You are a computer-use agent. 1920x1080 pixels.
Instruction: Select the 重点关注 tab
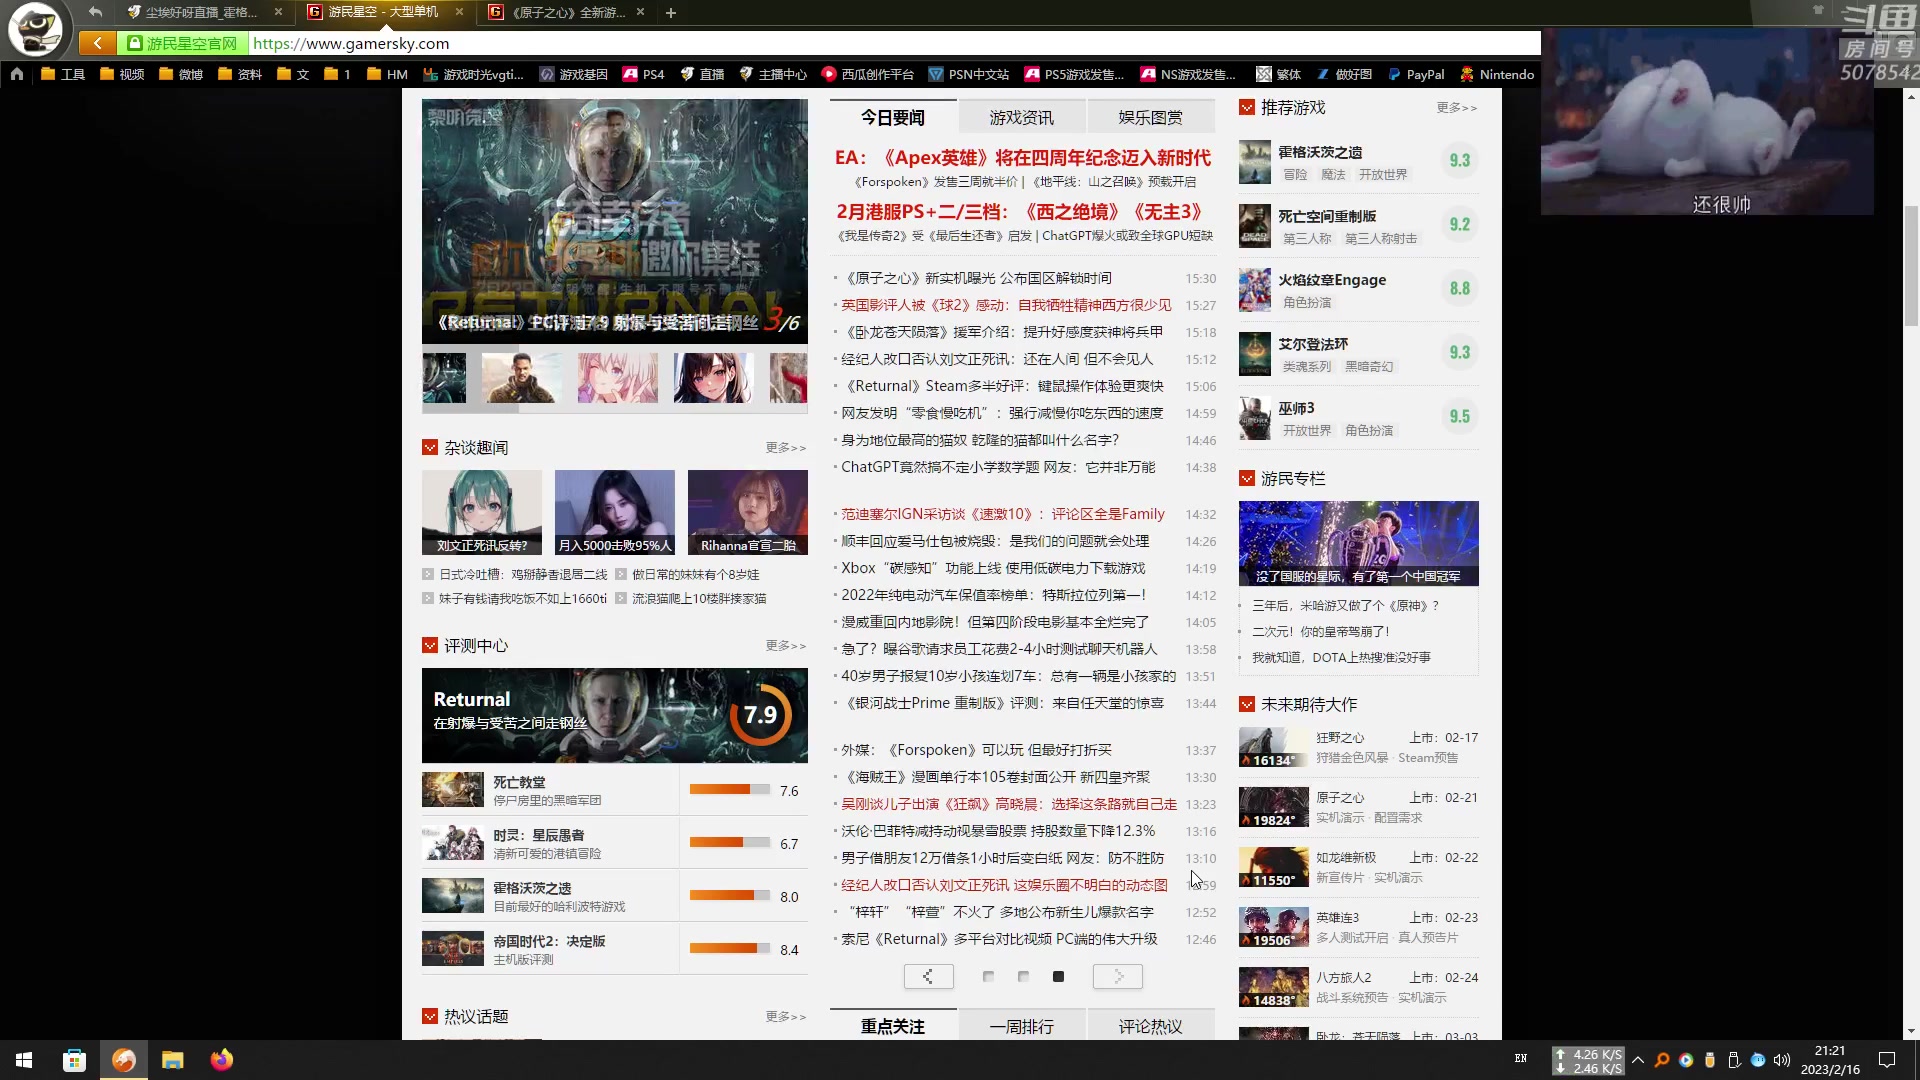(893, 1026)
